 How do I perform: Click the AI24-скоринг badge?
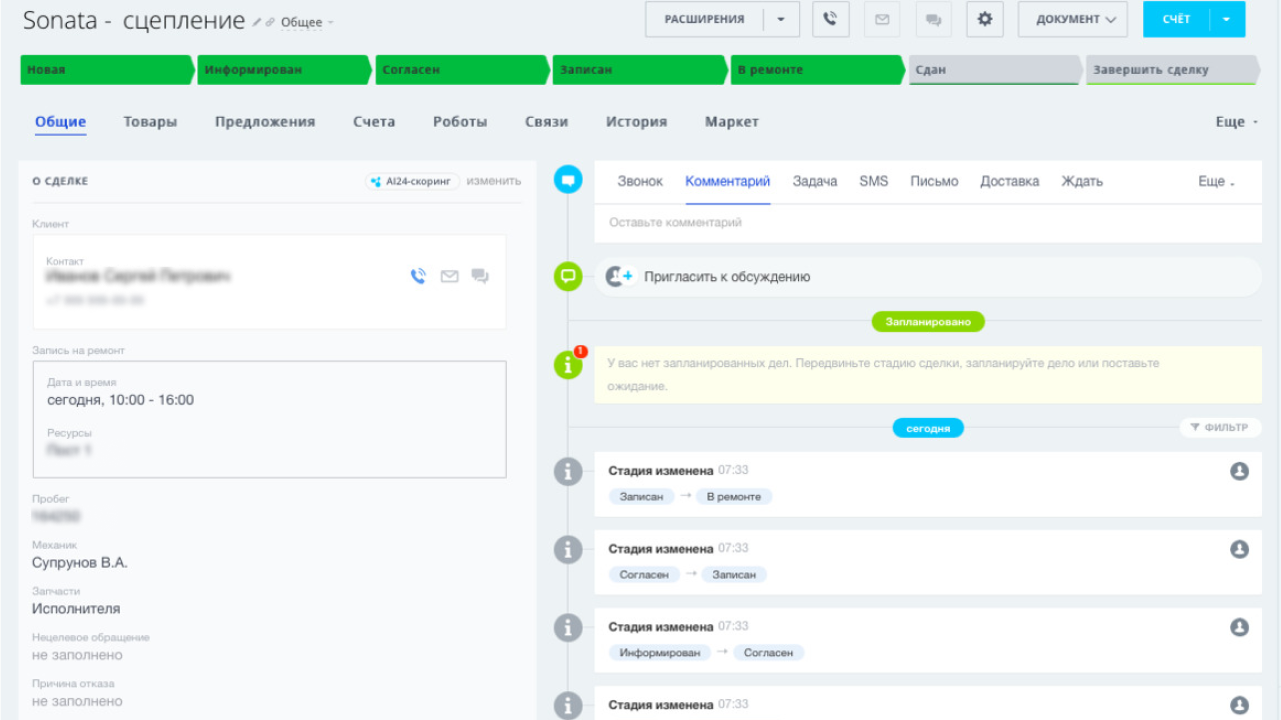click(412, 181)
